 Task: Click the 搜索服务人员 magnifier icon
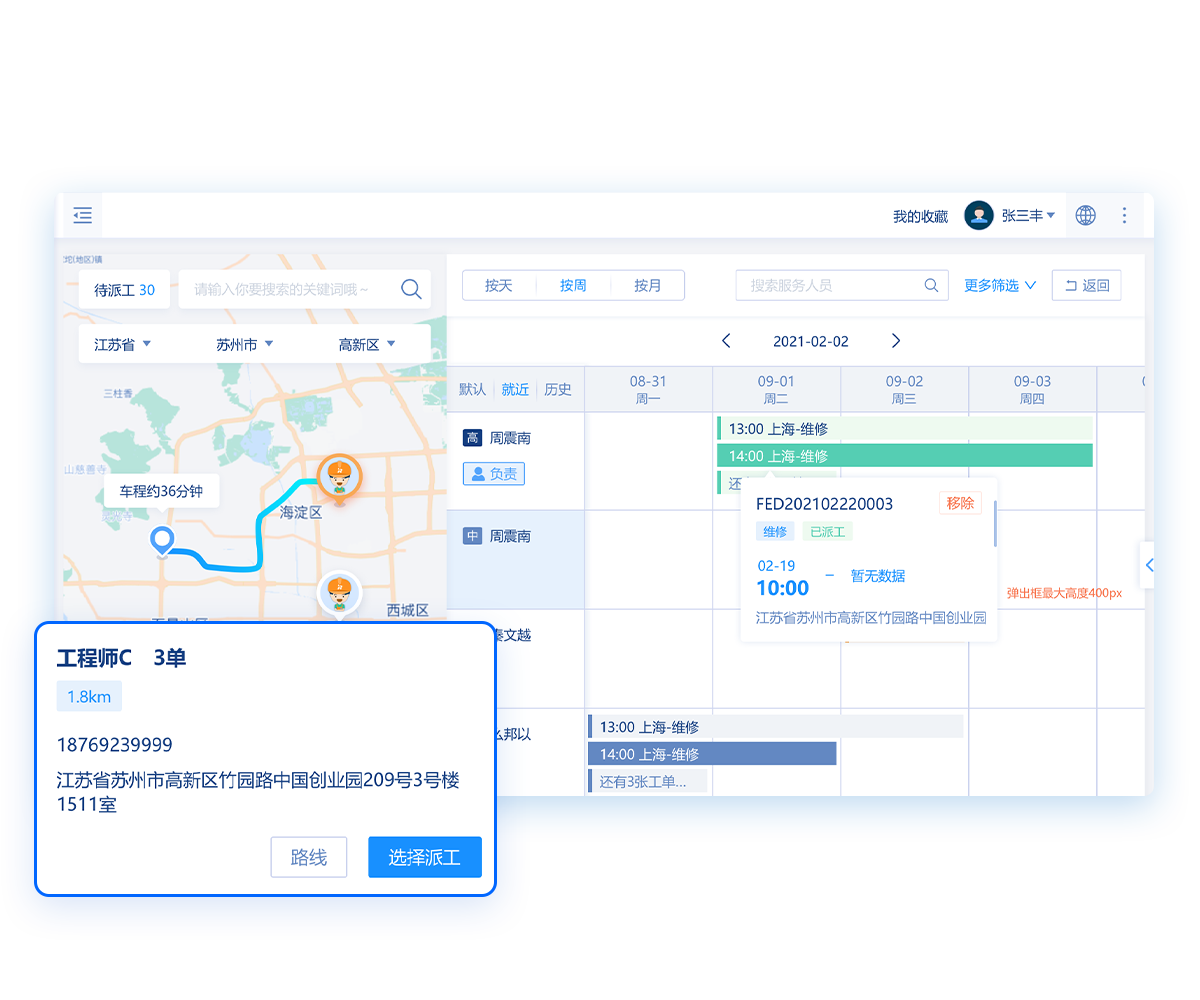tap(931, 285)
